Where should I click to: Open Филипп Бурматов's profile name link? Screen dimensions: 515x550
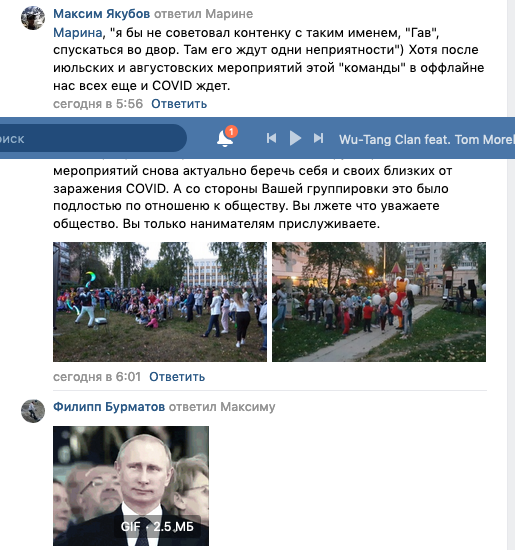pyautogui.click(x=109, y=407)
